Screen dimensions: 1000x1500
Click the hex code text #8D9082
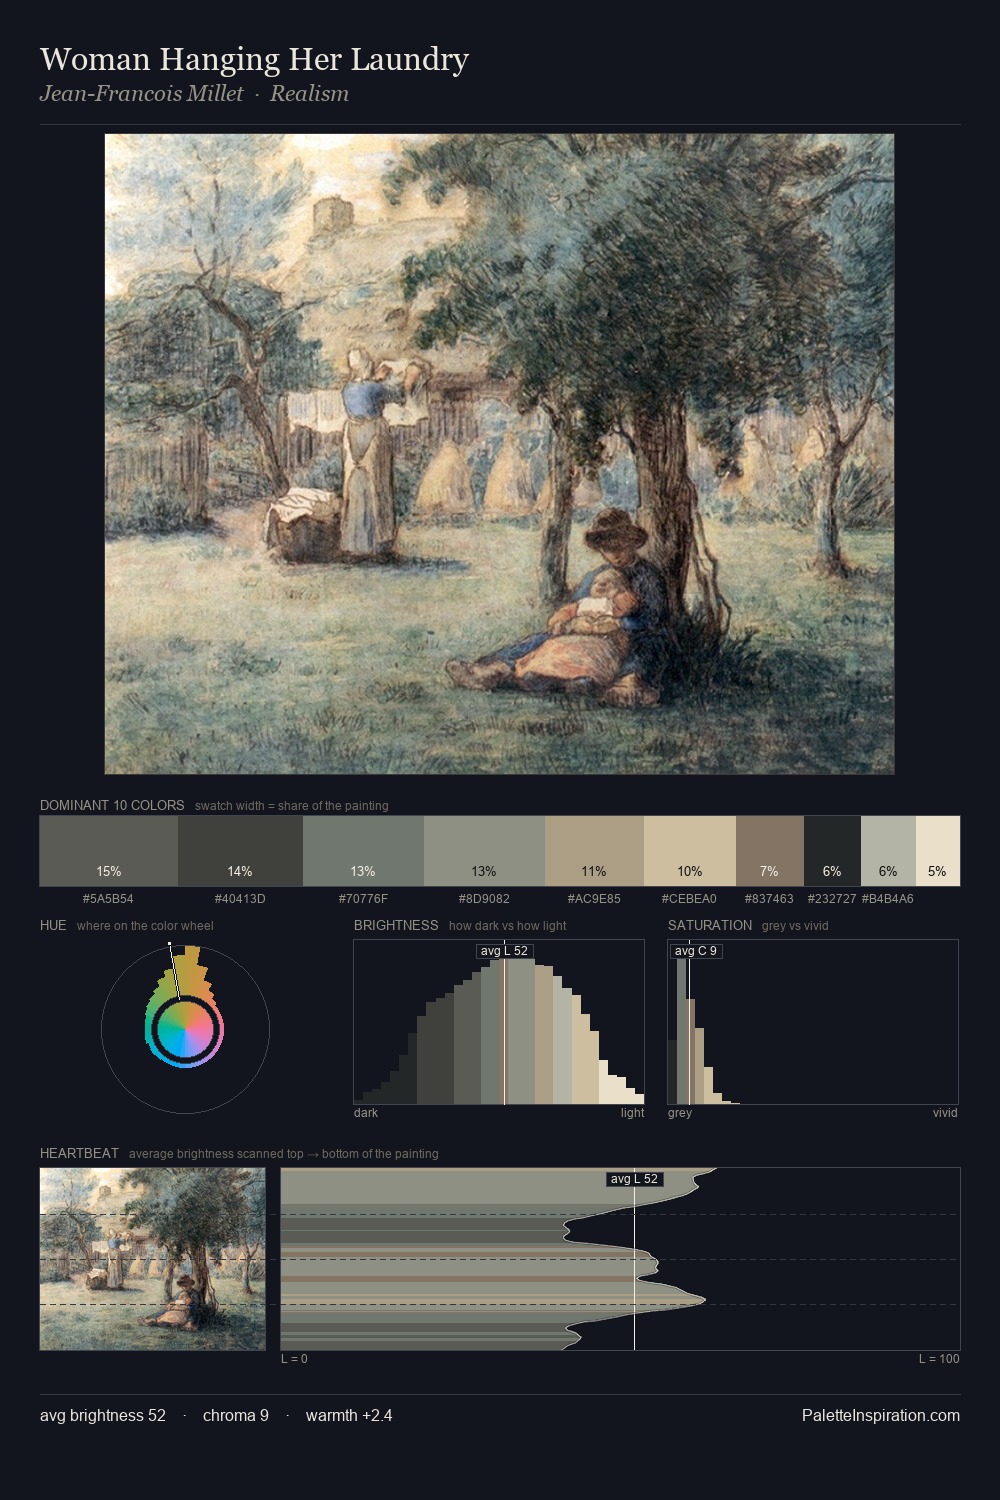[484, 899]
